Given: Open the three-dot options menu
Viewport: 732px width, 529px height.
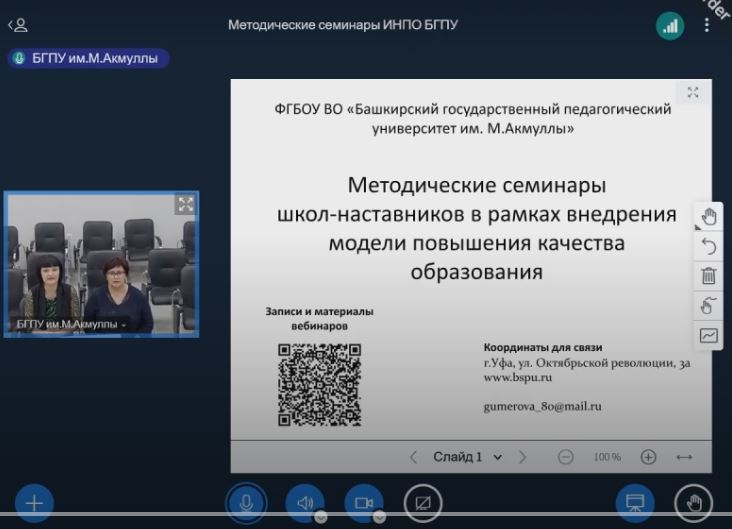Looking at the screenshot, I should [x=707, y=26].
